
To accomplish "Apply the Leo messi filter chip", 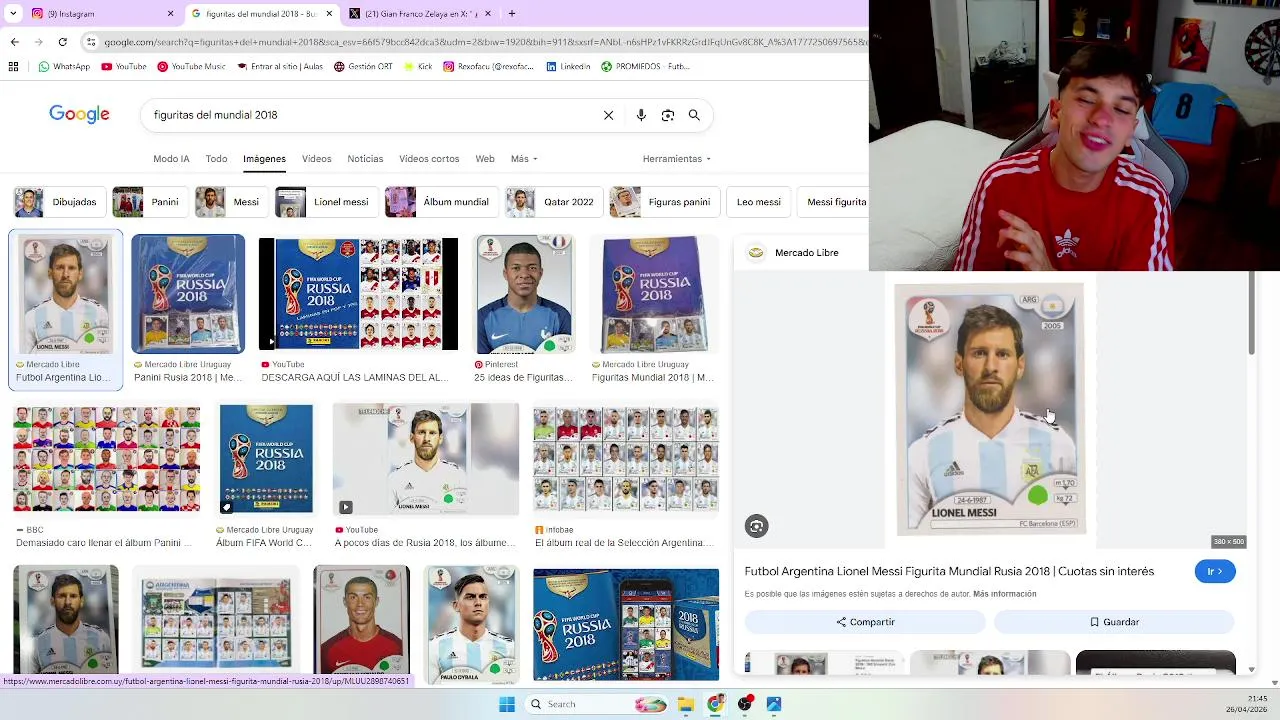I will (758, 202).
